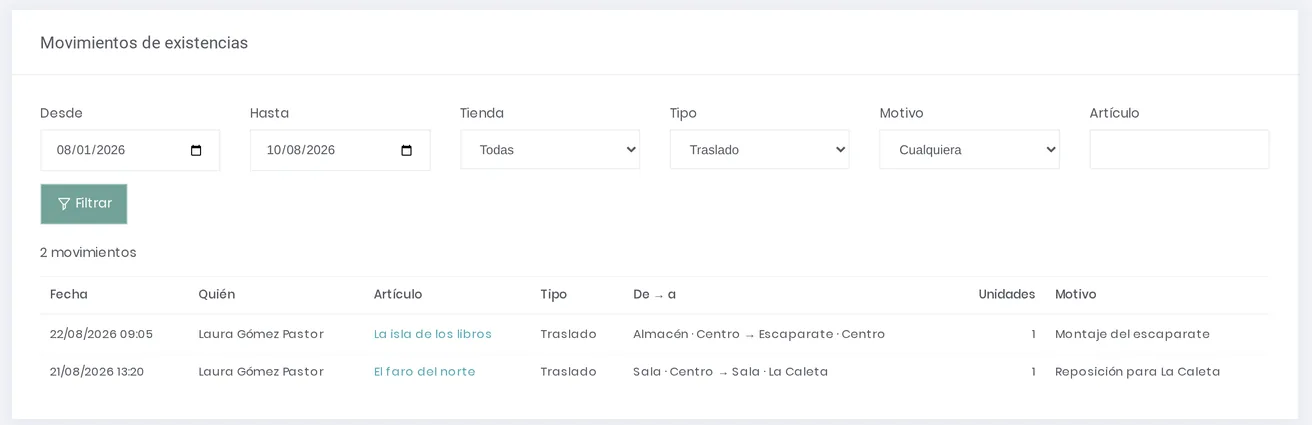Select the 22/08/2026 09:05 movement row

point(655,334)
